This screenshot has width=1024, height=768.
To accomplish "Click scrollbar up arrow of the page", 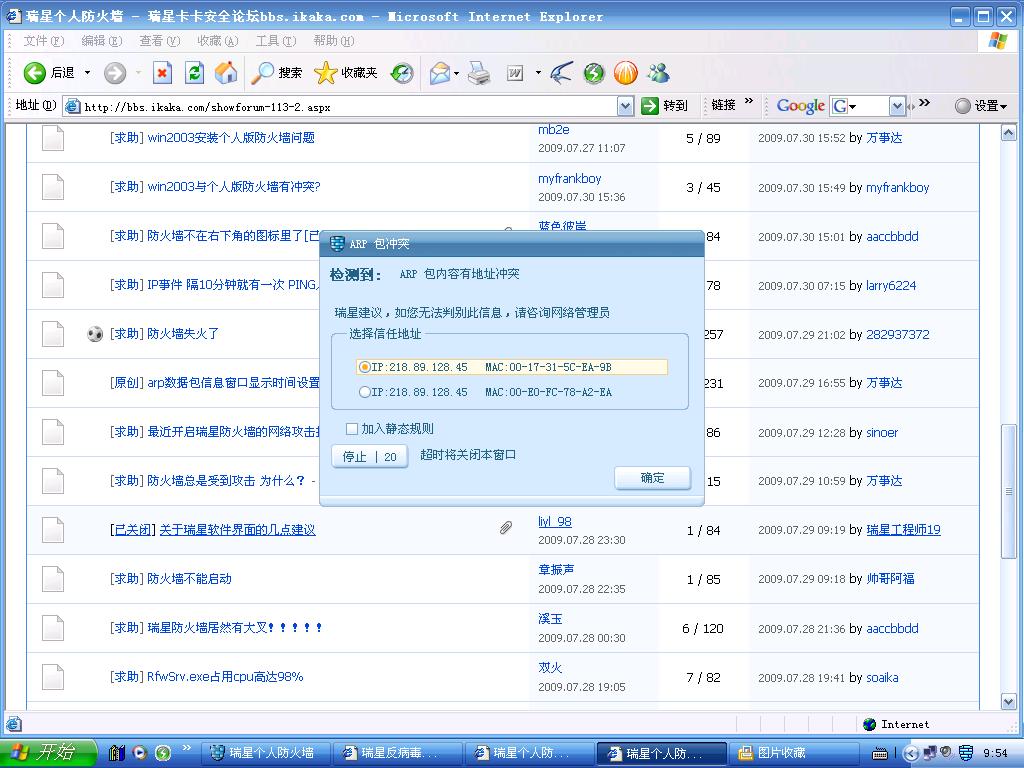I will pos(1008,133).
